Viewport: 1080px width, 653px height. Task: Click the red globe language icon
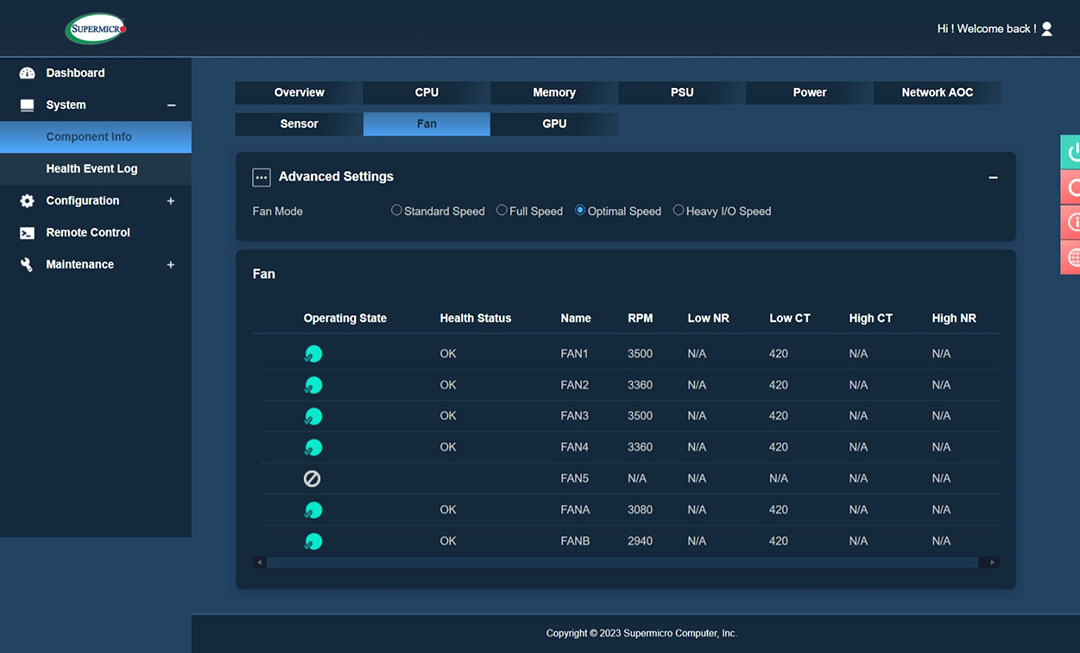click(1070, 257)
